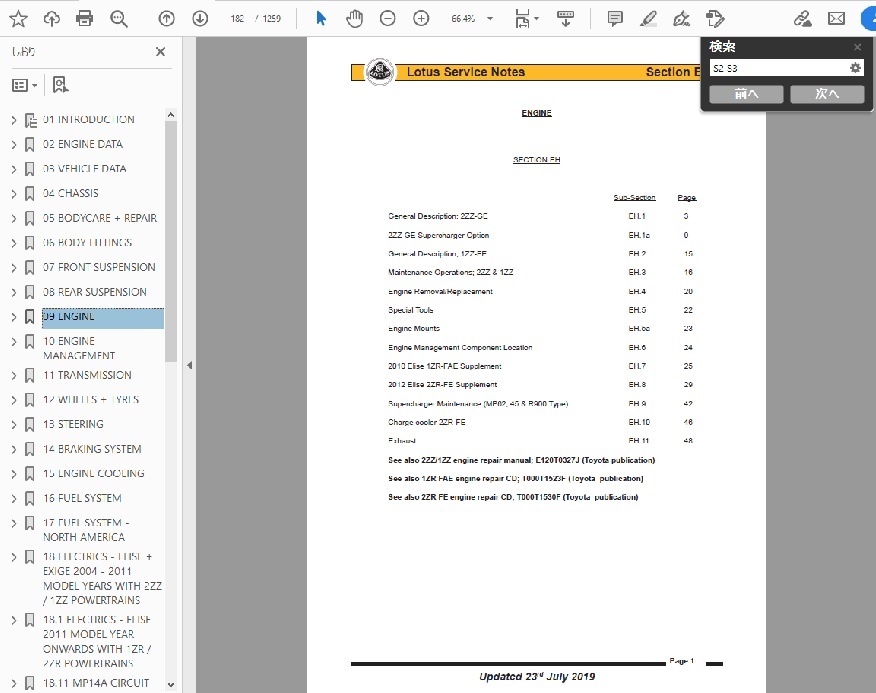Viewport: 876px width, 693px height.
Task: Select the 09 ENGINE bookmark
Action: tap(103, 317)
